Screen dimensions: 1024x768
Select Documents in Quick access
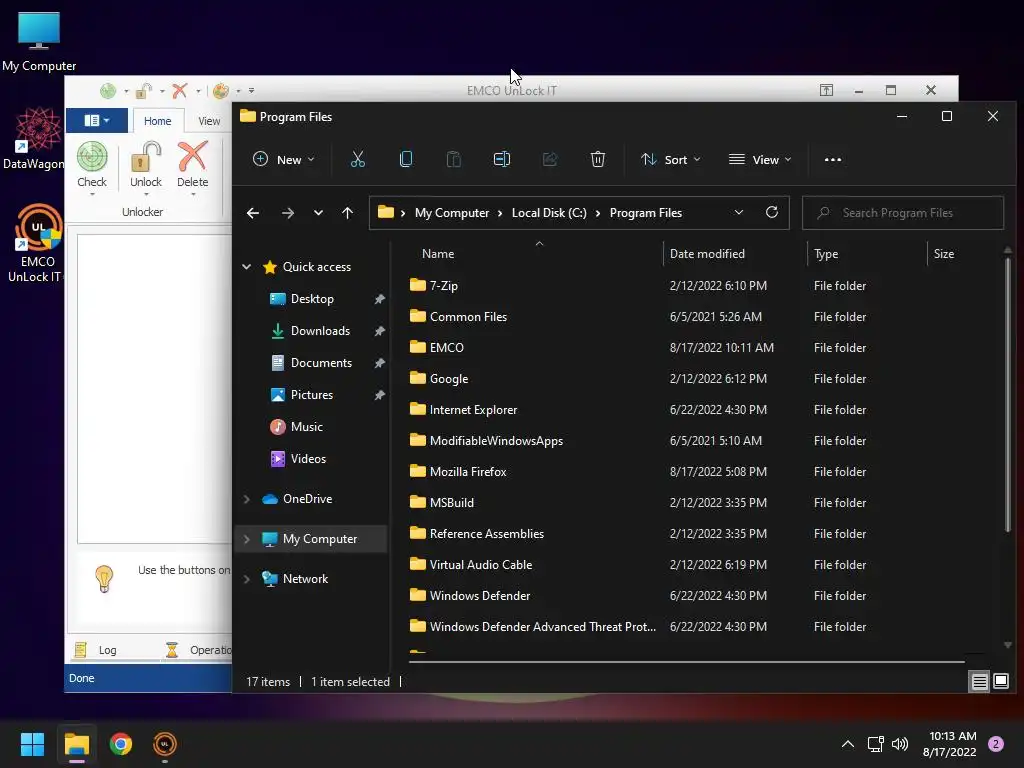(321, 362)
